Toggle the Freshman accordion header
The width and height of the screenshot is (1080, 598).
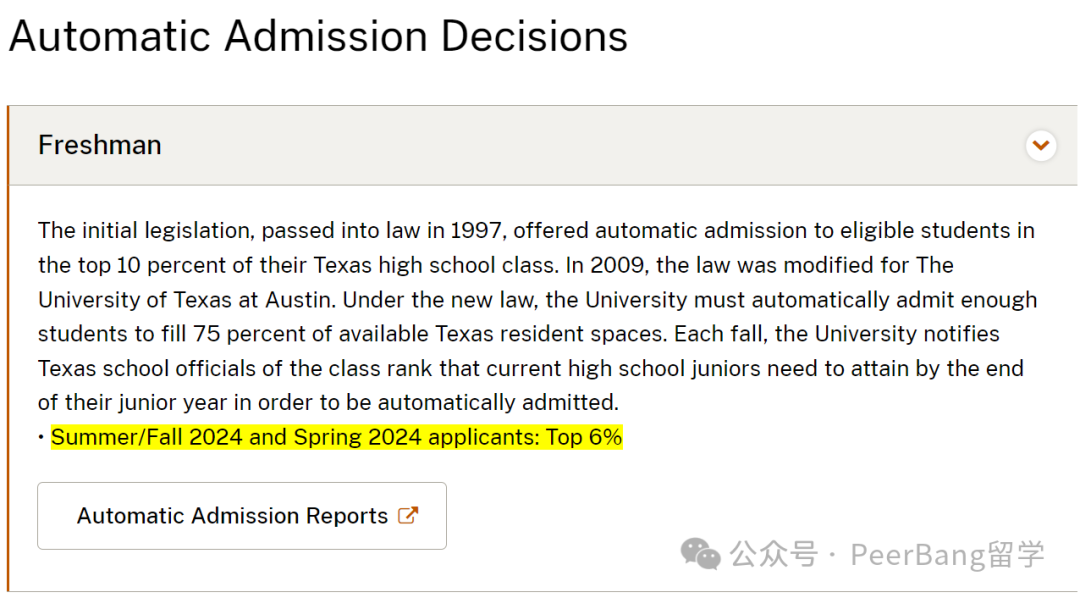pyautogui.click(x=543, y=145)
